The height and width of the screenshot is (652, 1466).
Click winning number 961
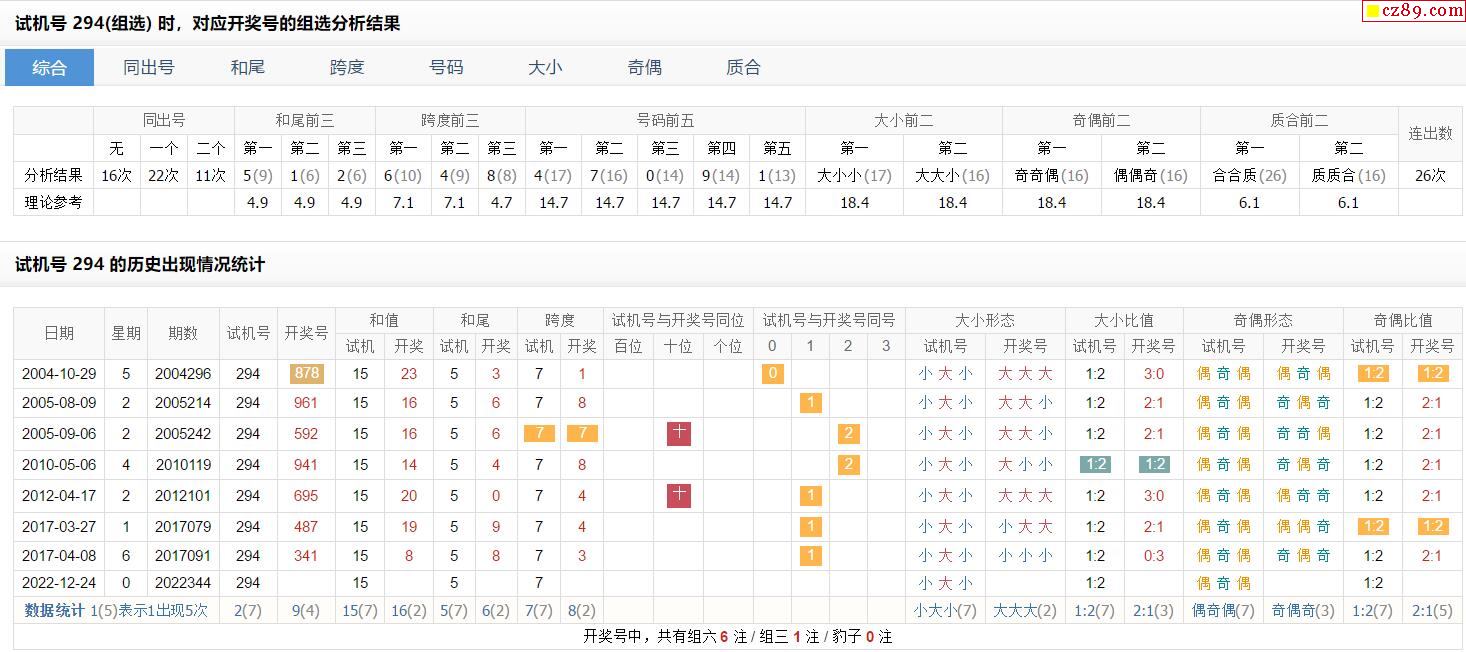[306, 402]
